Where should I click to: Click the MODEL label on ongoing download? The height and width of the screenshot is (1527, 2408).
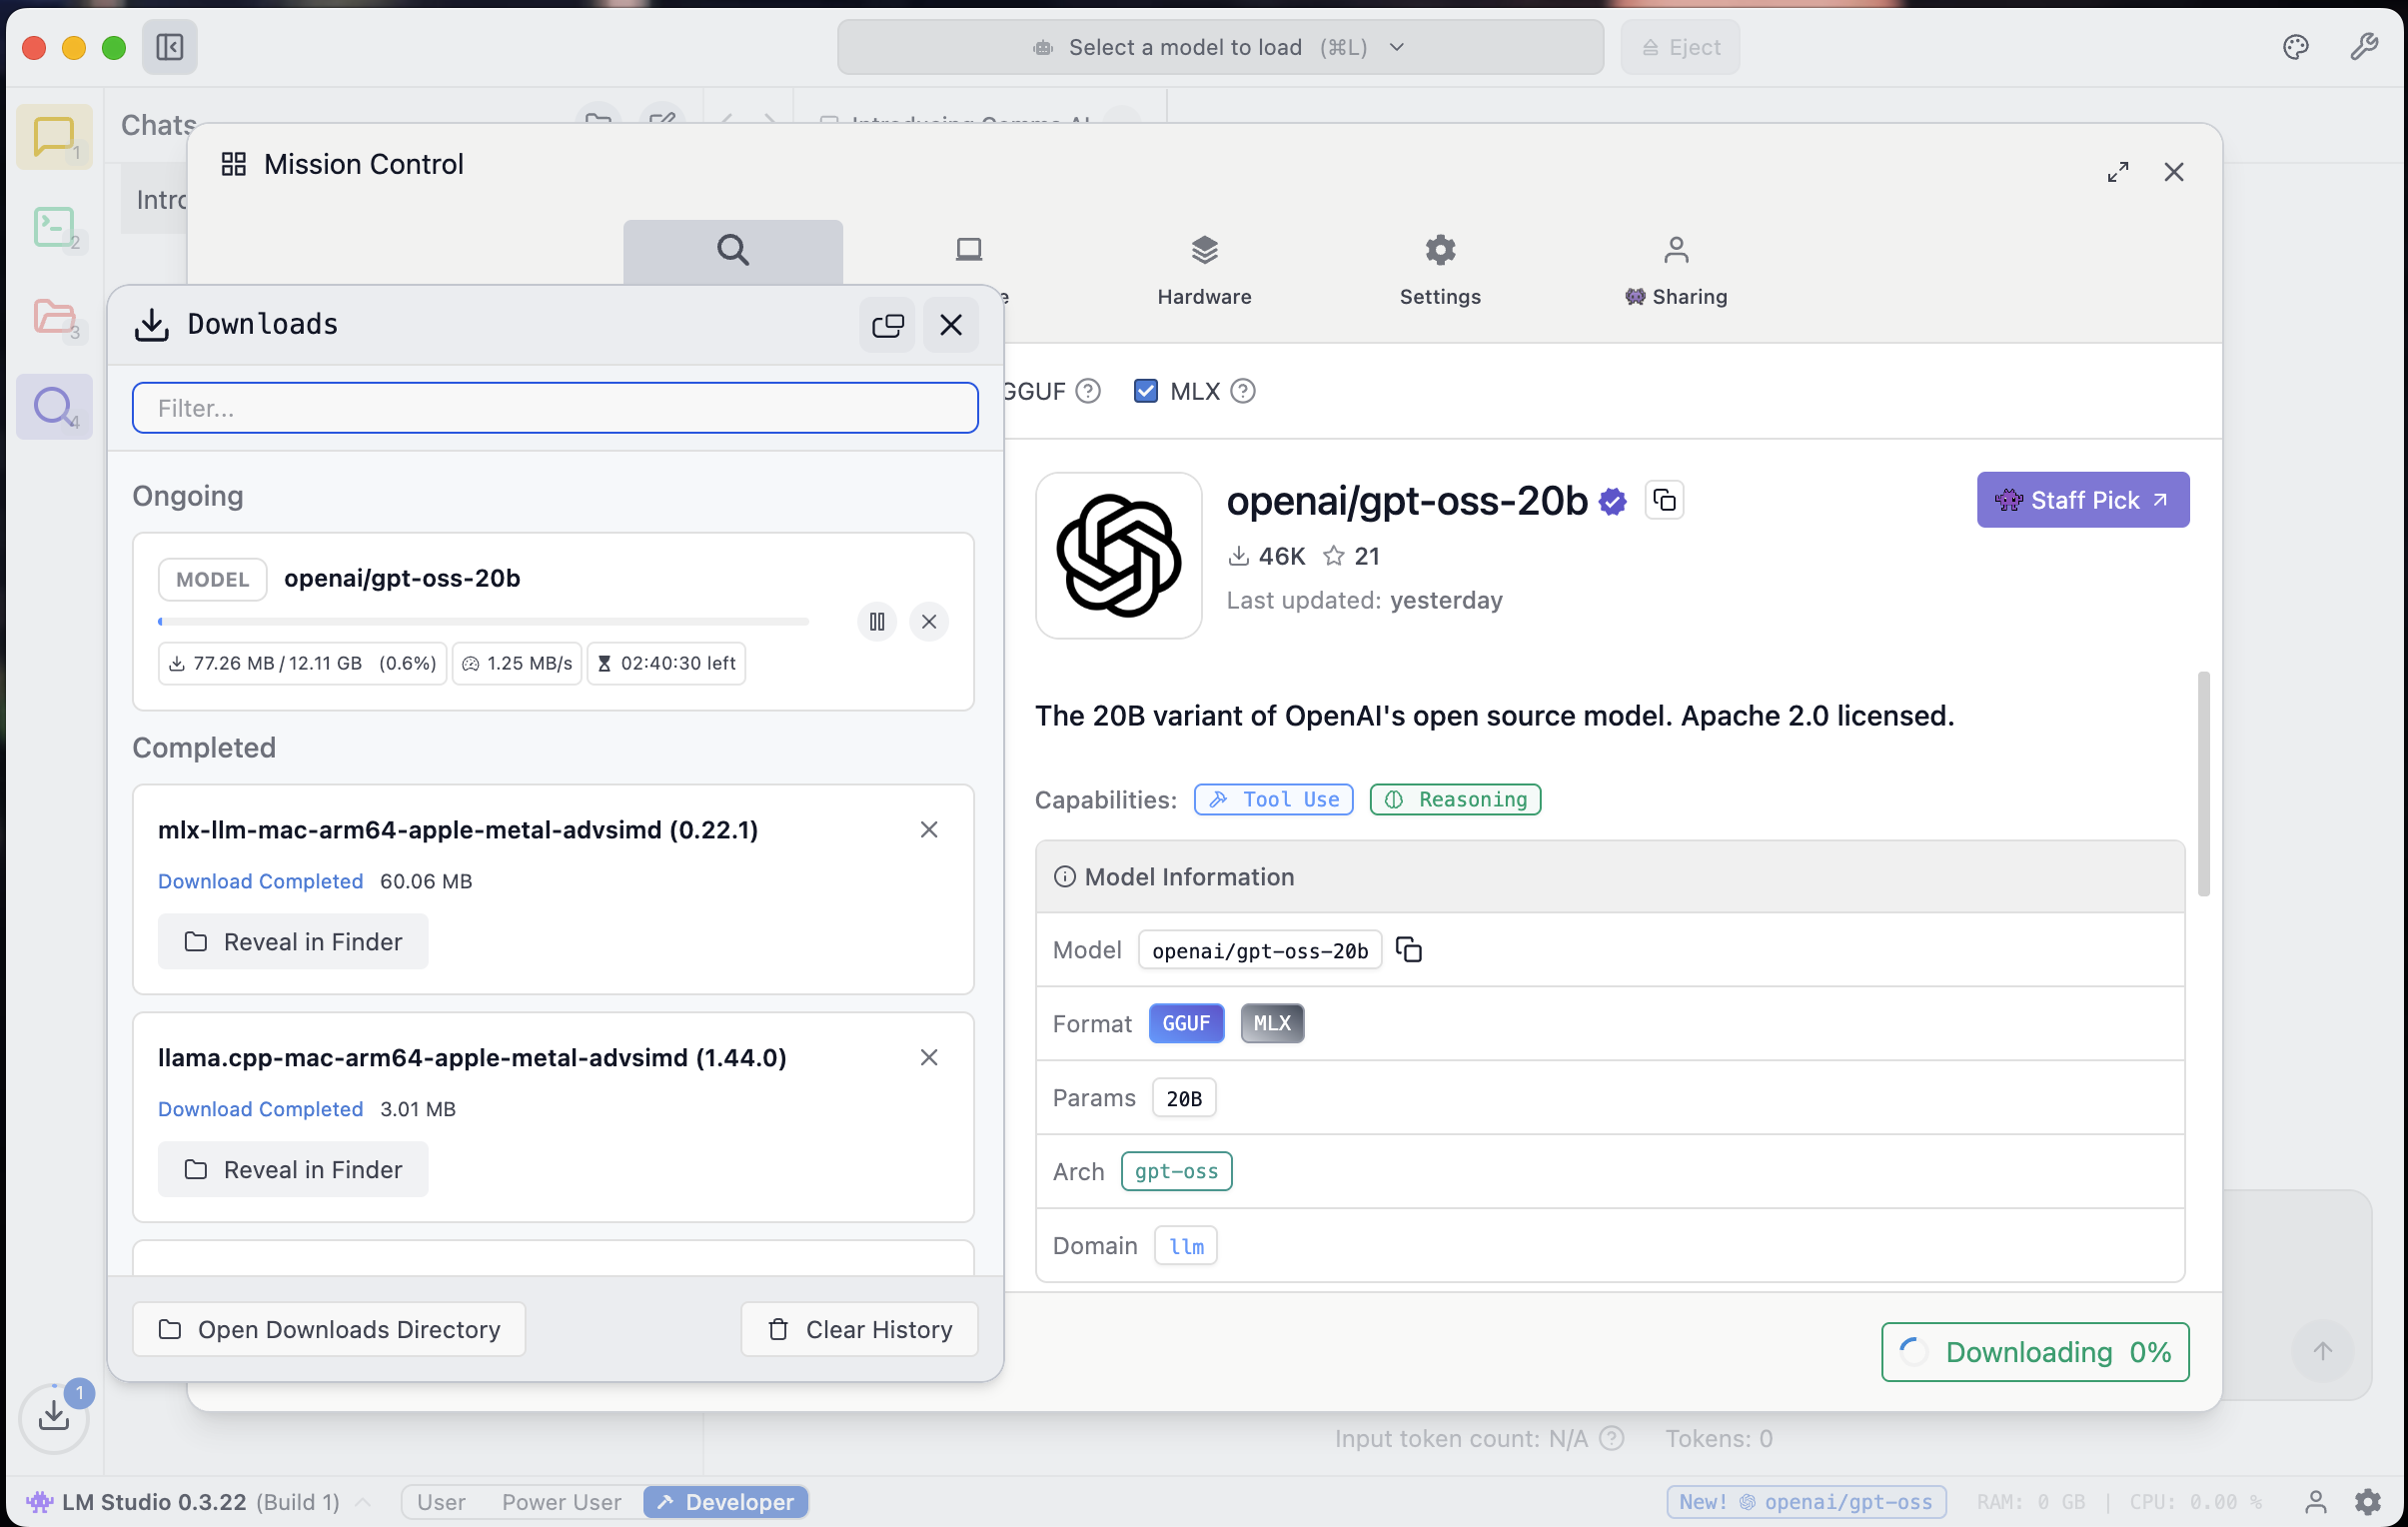click(213, 580)
